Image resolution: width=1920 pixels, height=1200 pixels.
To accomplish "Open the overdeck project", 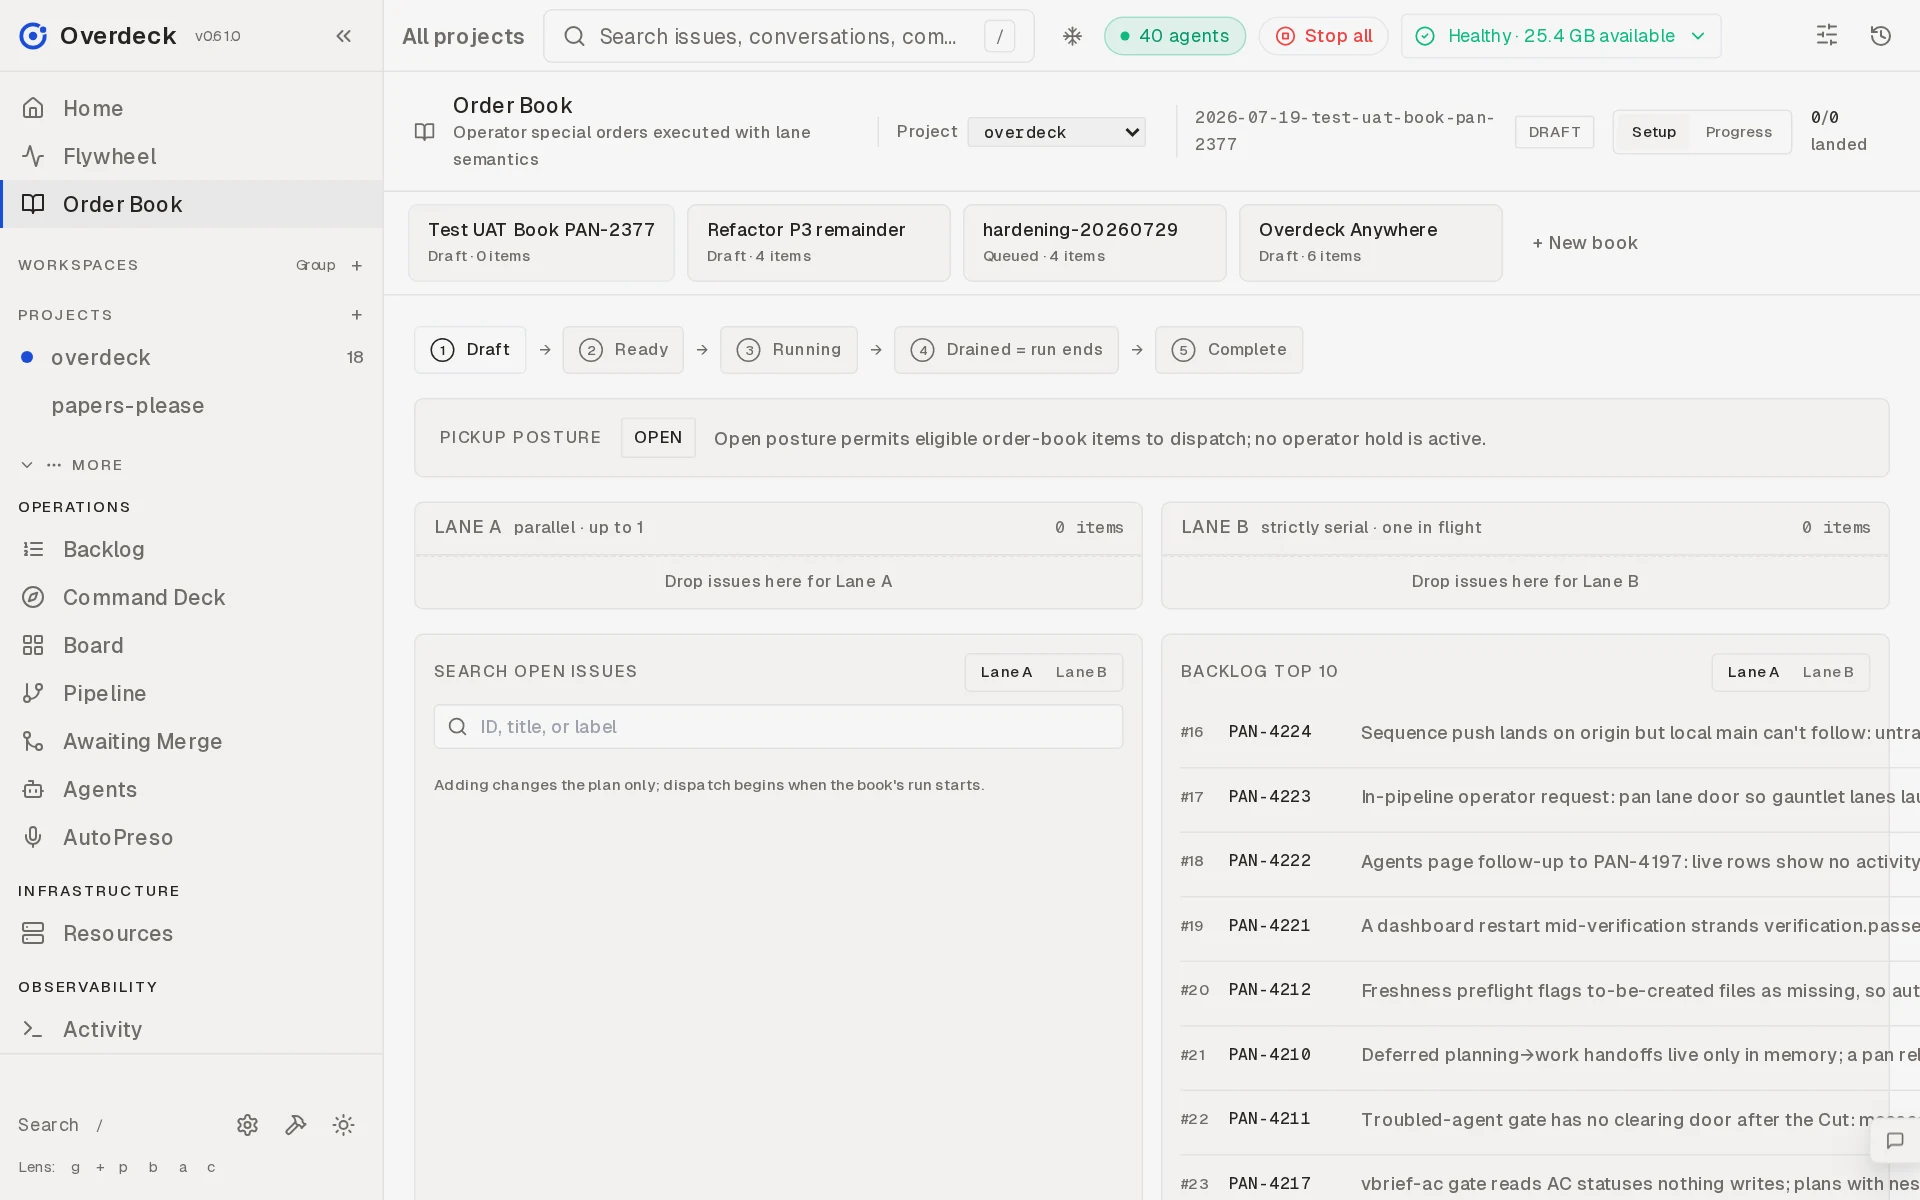I will 191,357.
